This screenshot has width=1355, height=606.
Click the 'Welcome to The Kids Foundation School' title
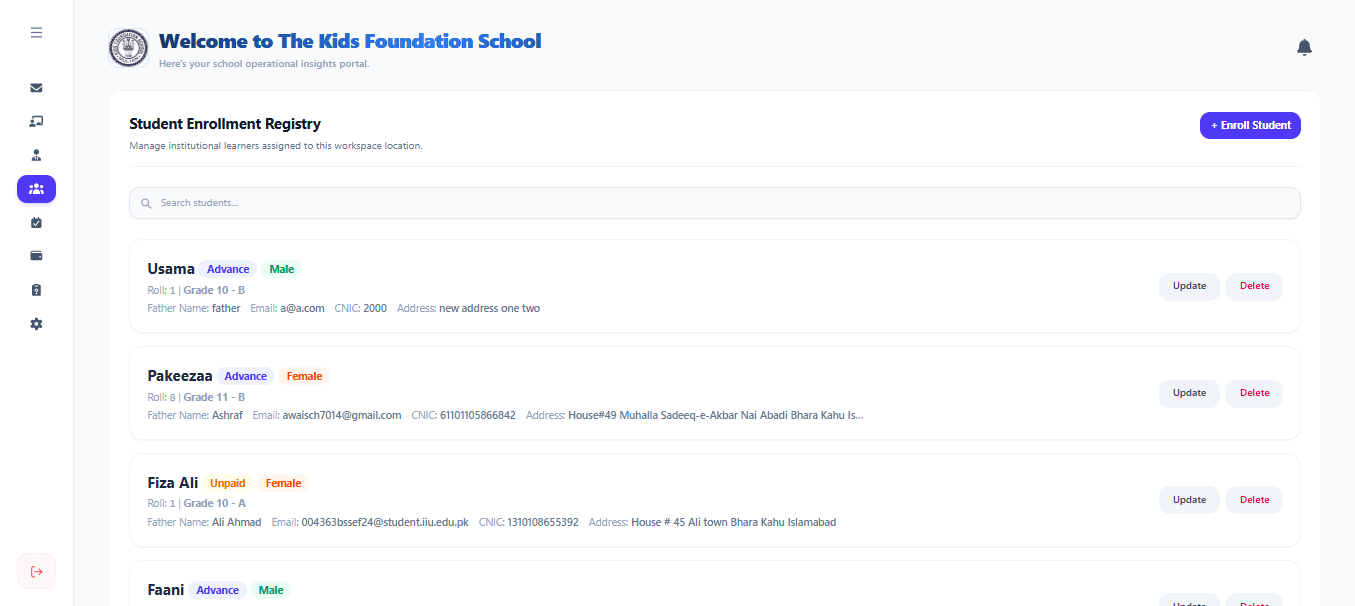(350, 41)
